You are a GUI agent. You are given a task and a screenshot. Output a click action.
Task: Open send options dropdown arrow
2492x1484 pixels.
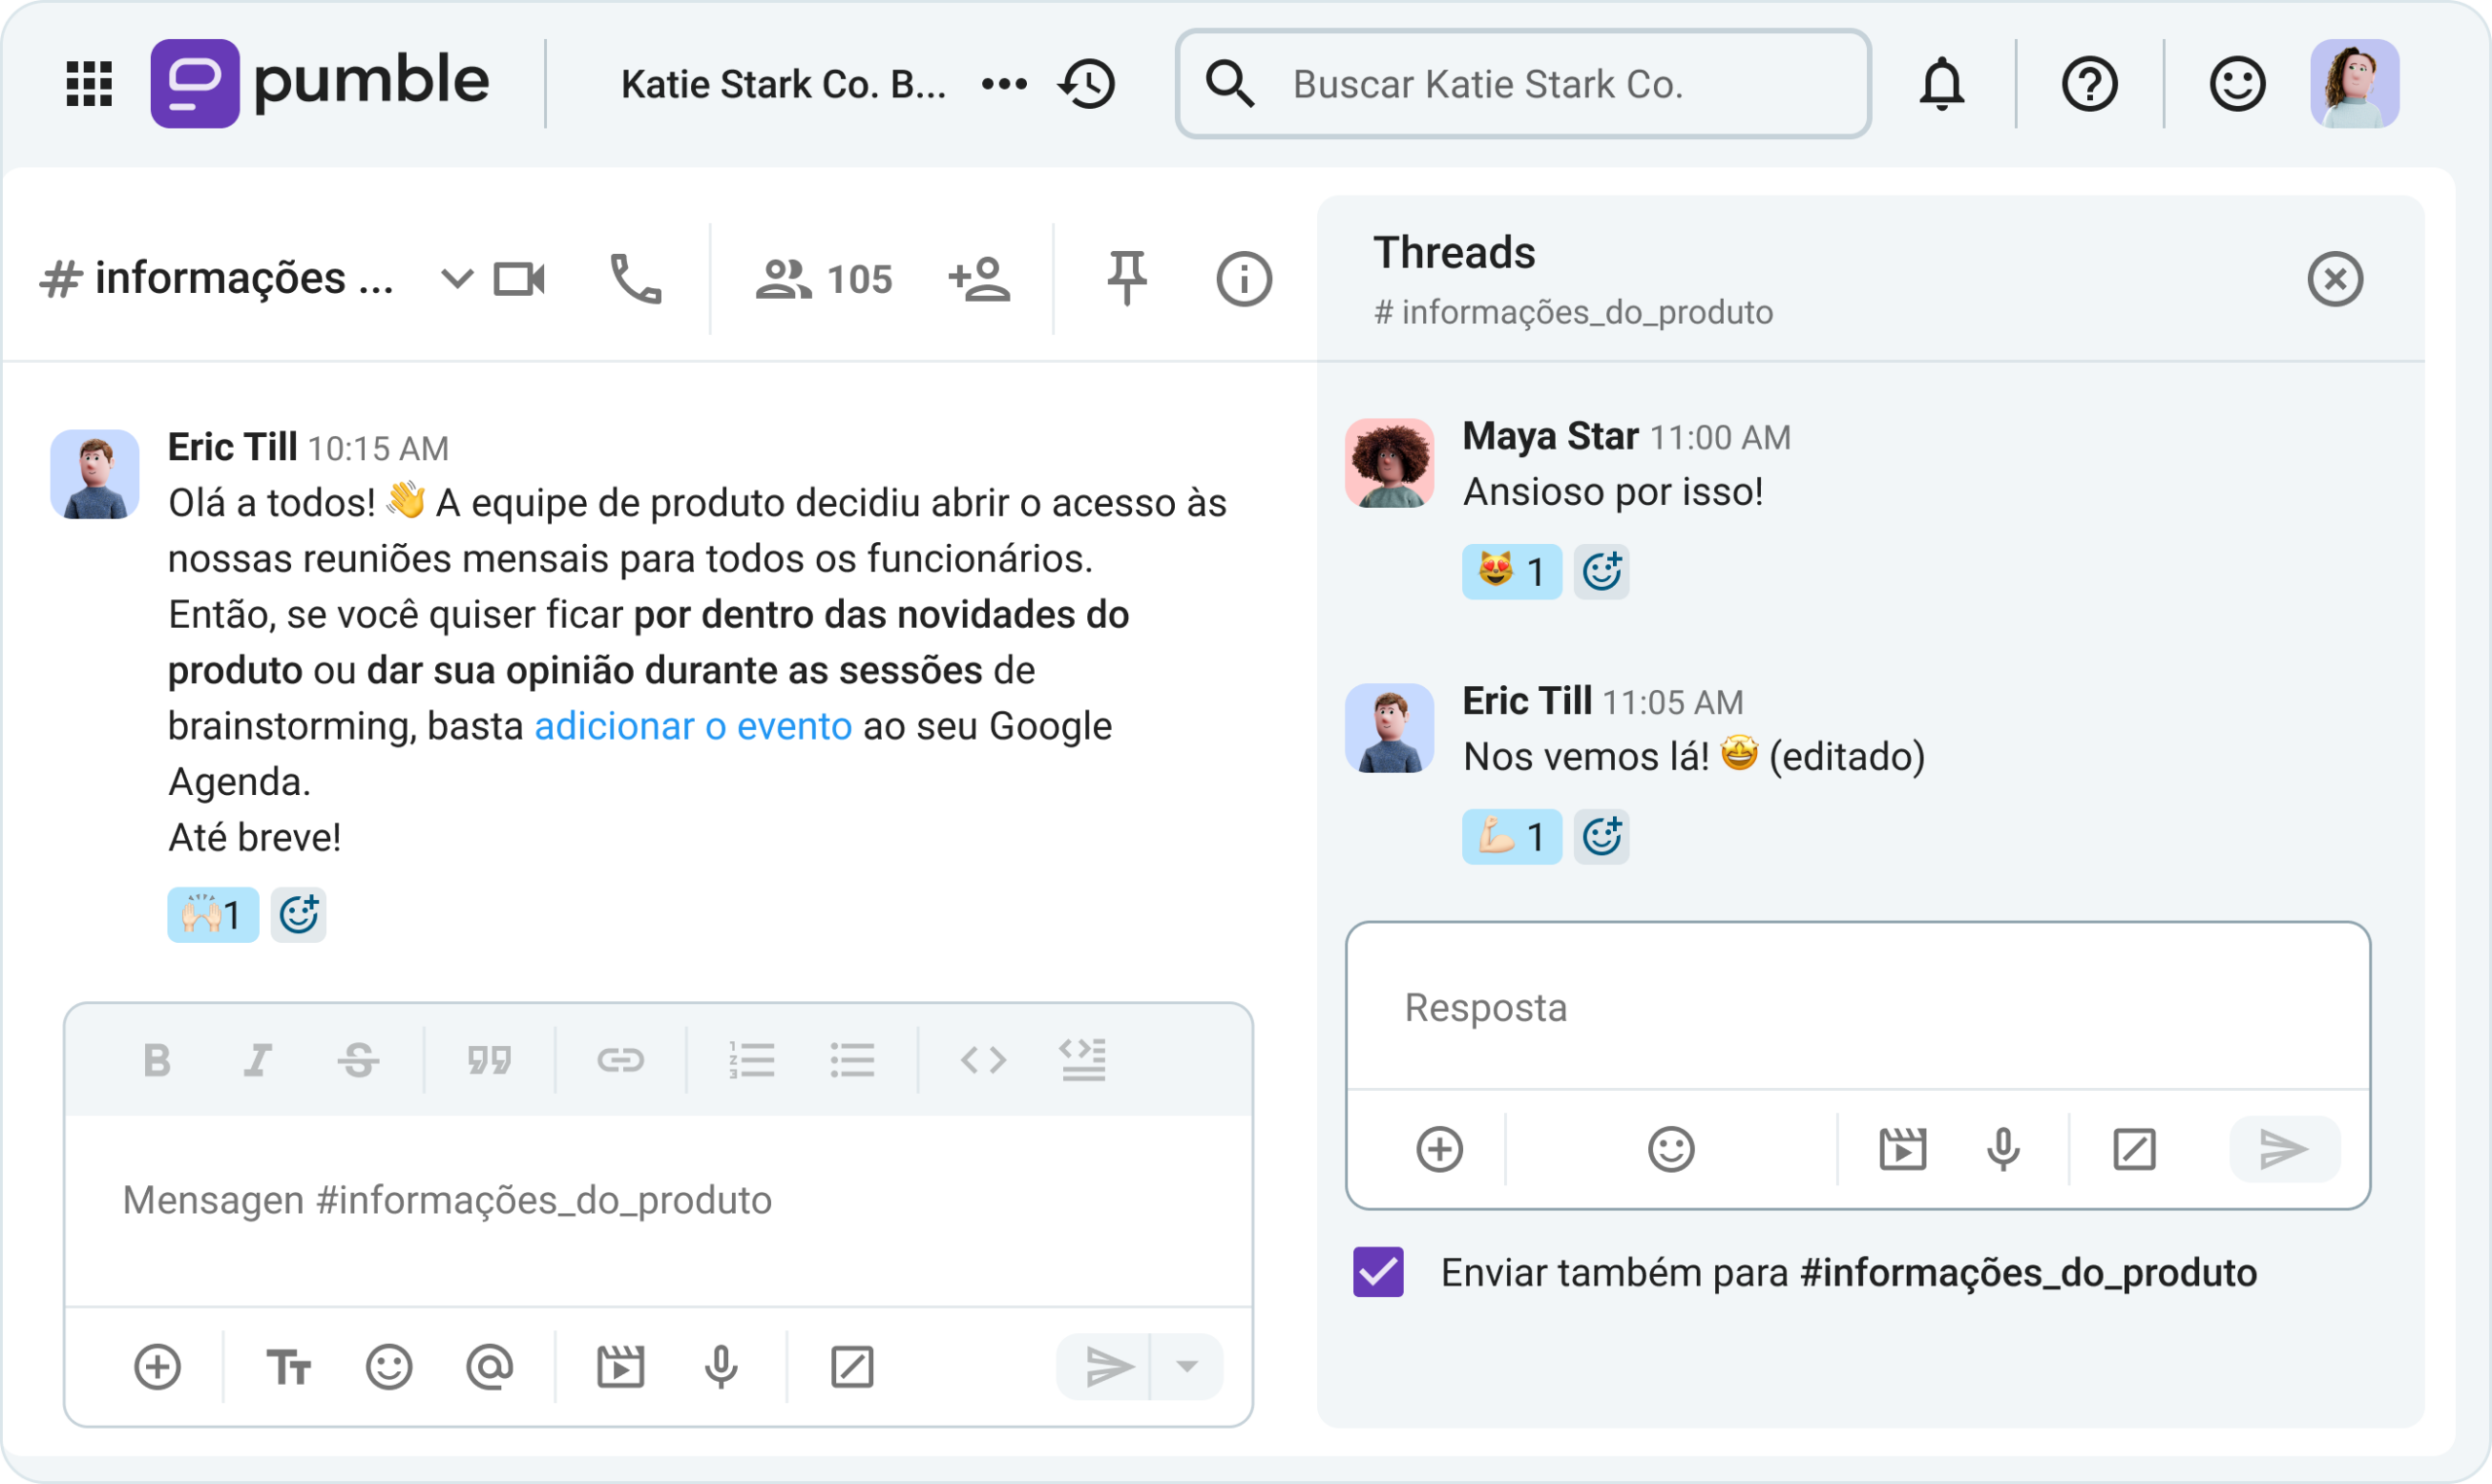pos(1187,1367)
